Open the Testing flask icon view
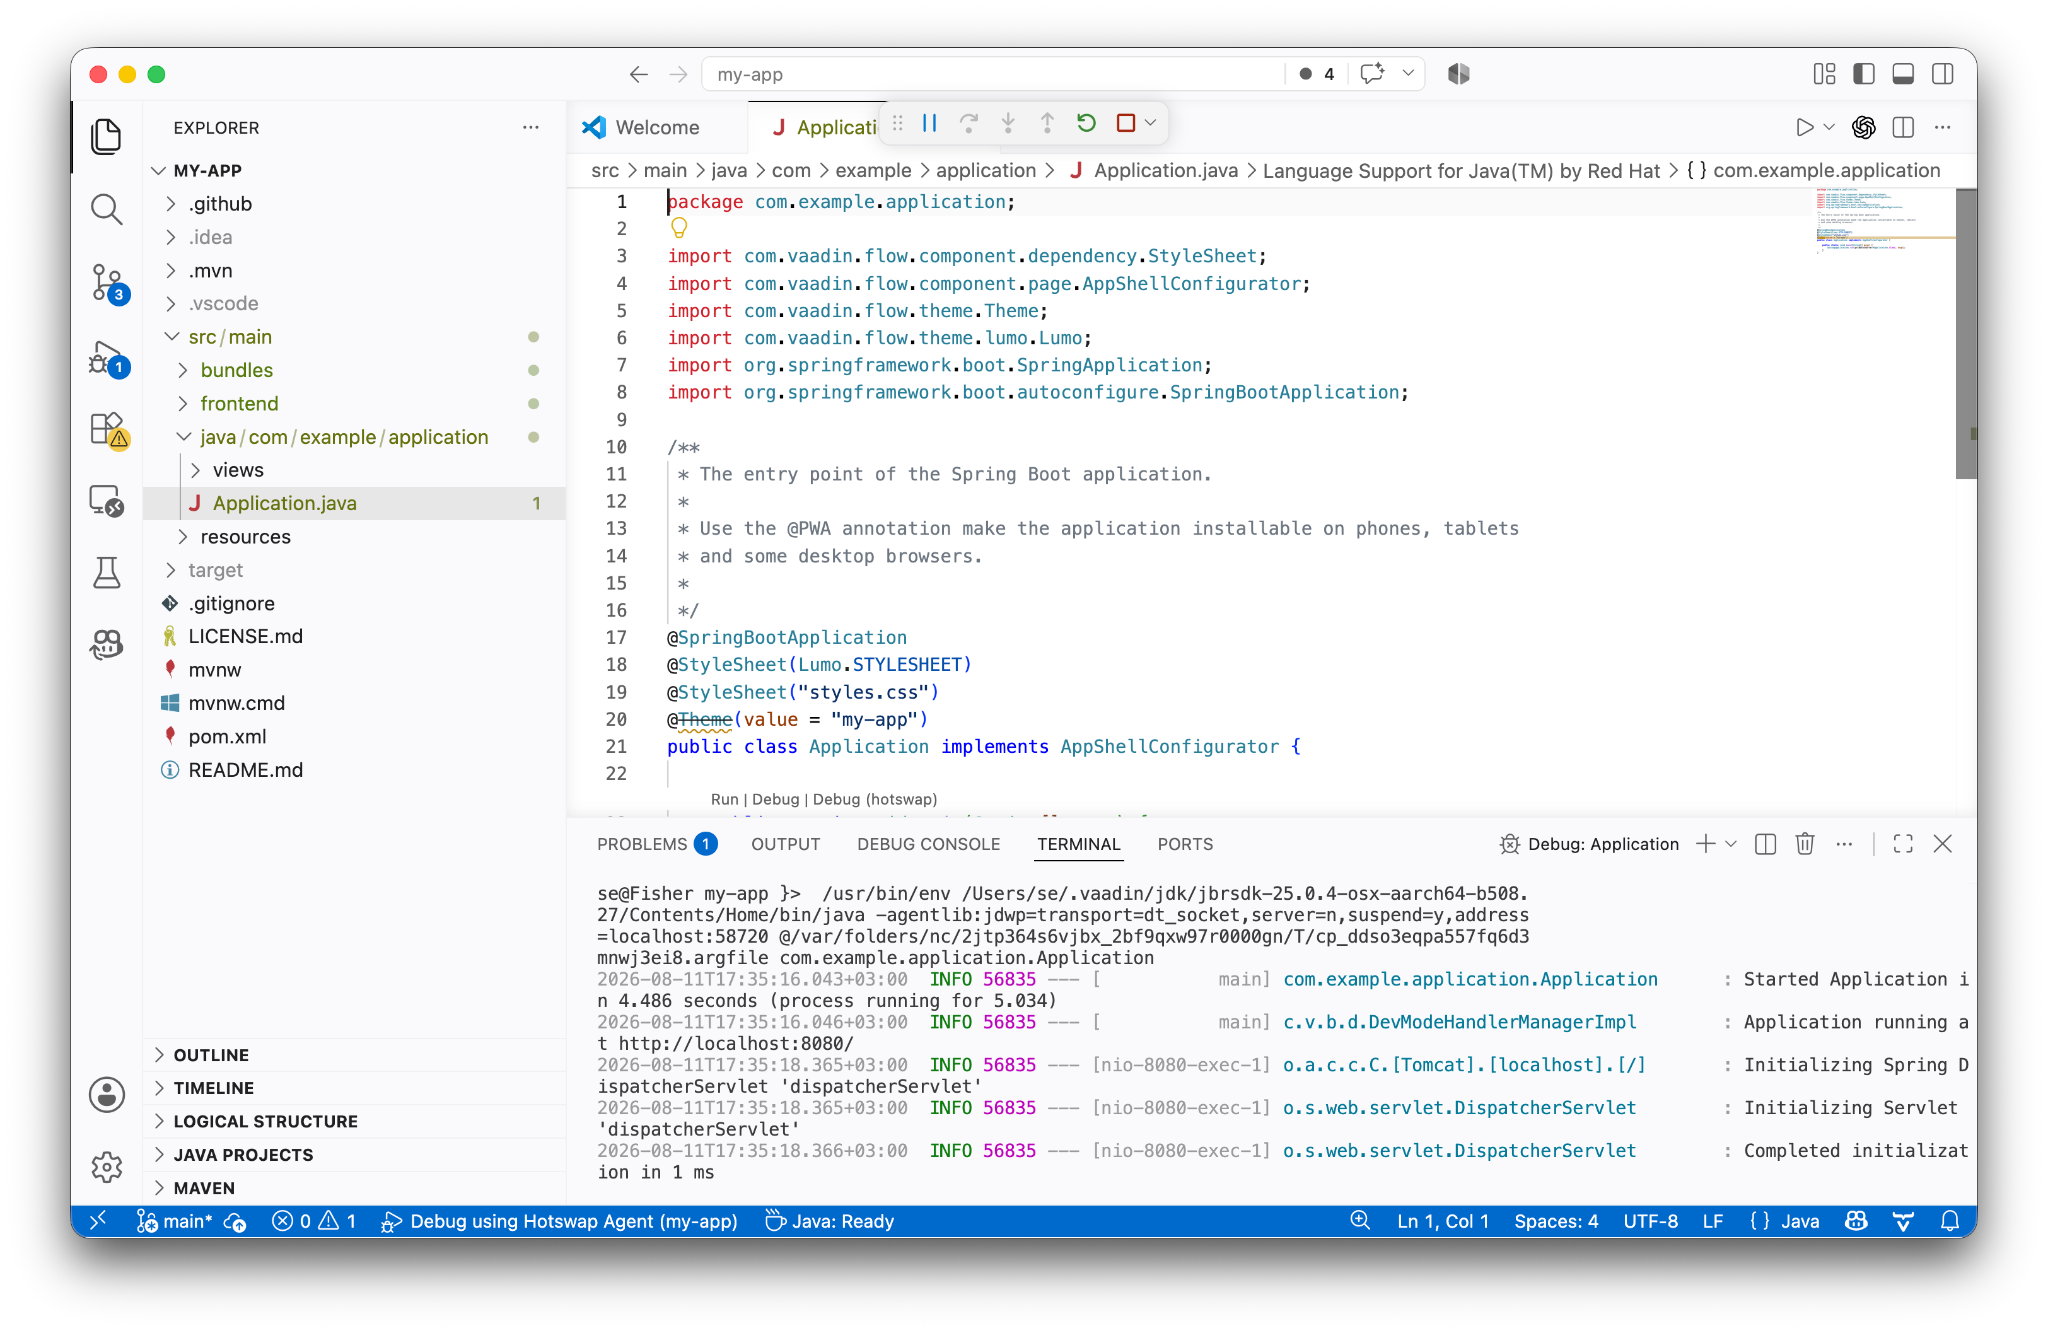The width and height of the screenshot is (2048, 1332). [x=106, y=572]
